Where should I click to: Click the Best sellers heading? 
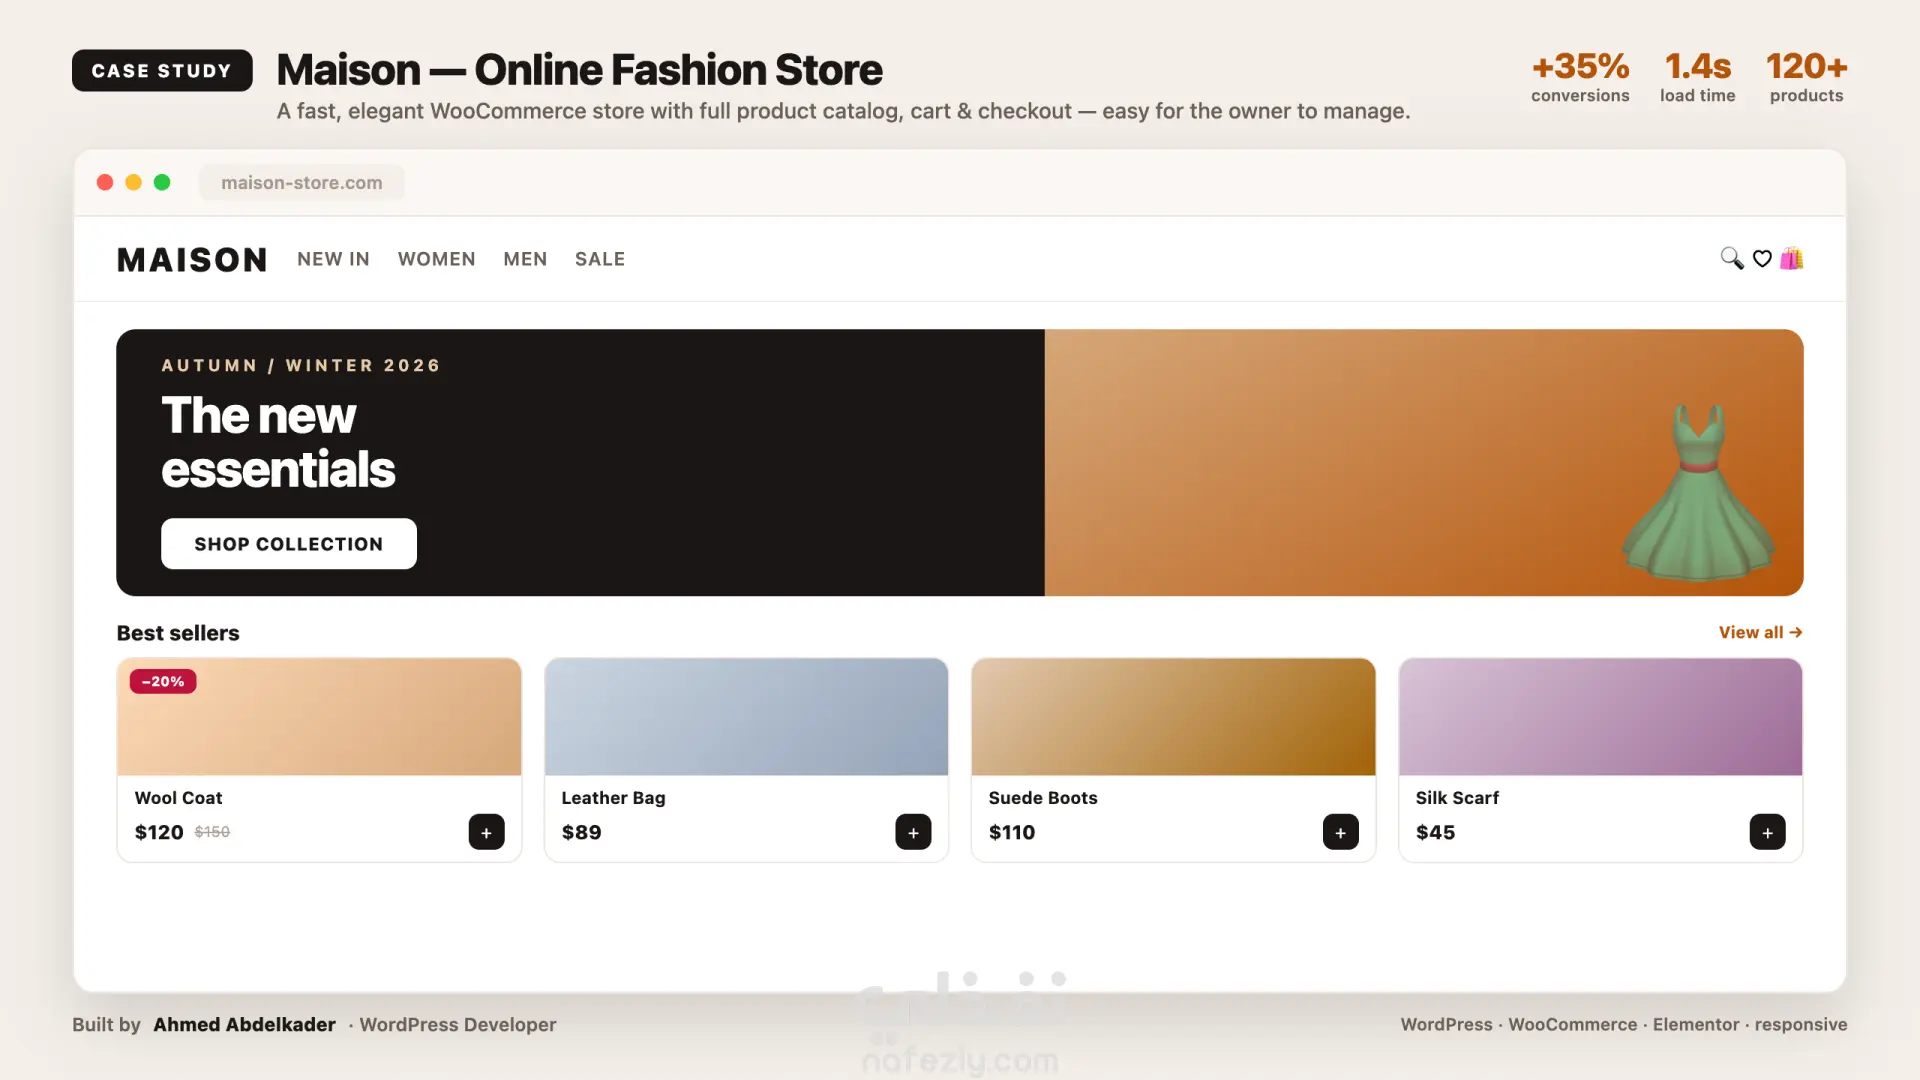[178, 633]
